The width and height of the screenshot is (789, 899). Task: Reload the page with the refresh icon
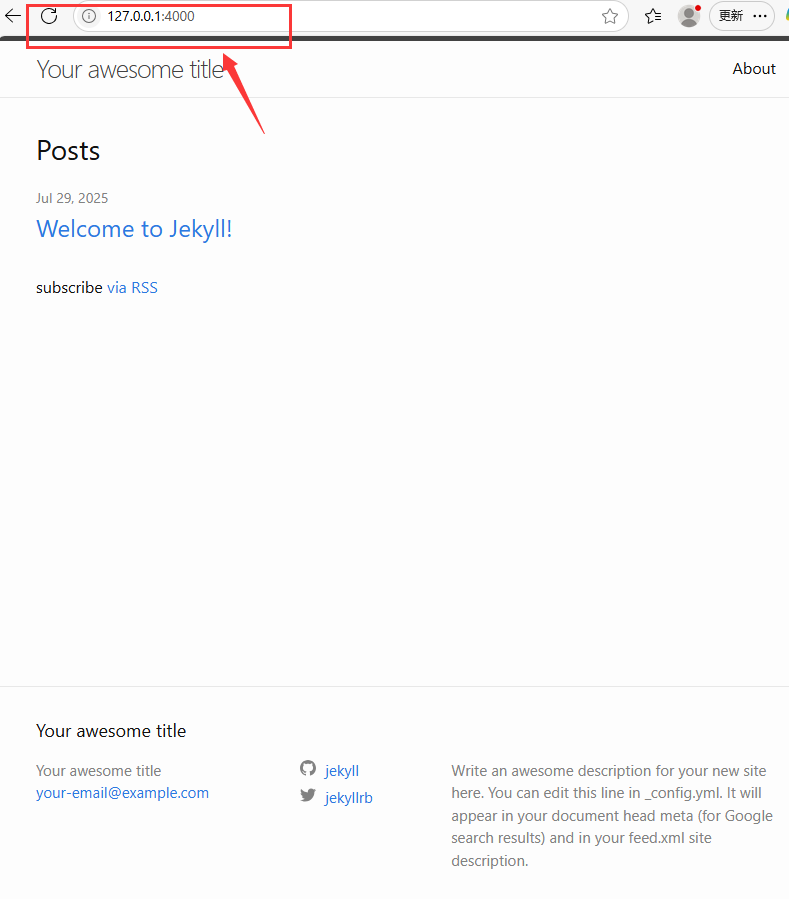coord(49,16)
